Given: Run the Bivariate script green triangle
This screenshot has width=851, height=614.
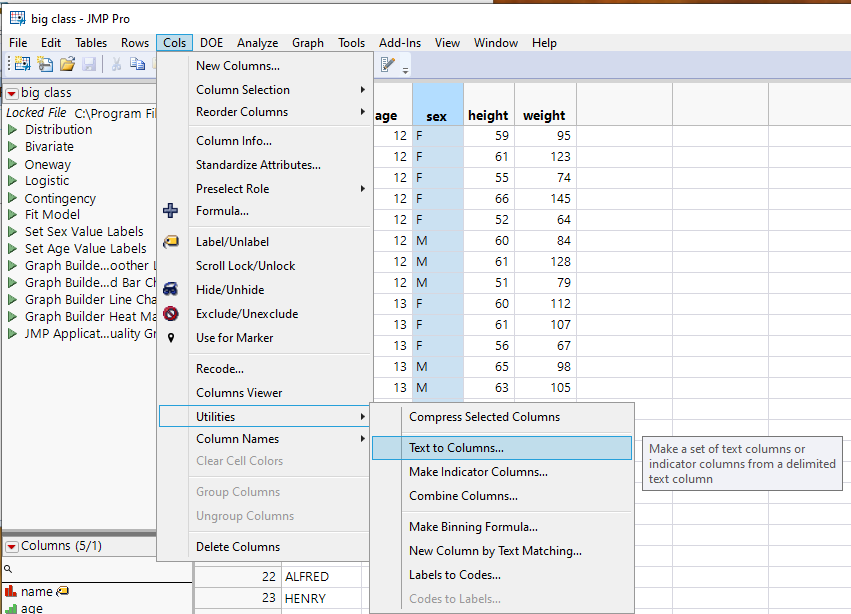Looking at the screenshot, I should [x=12, y=147].
